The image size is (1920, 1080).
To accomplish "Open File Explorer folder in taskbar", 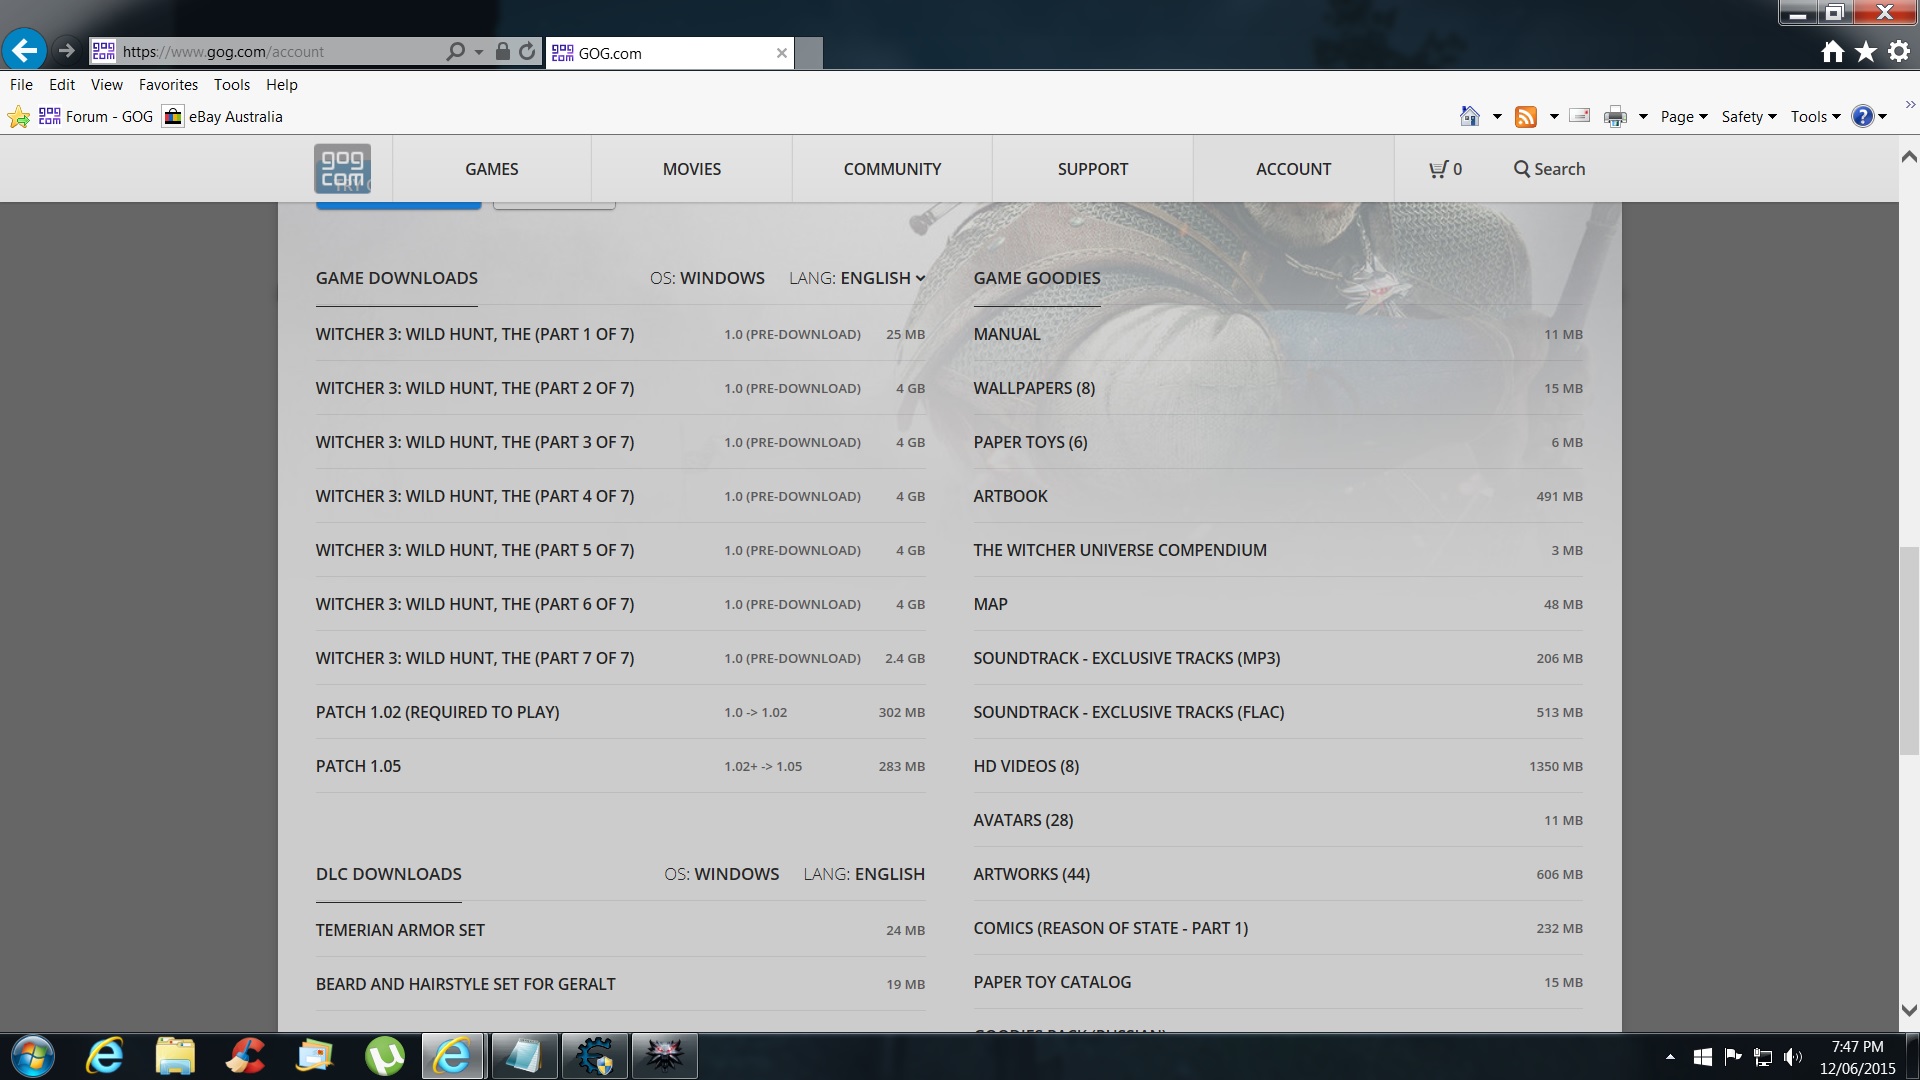I will pyautogui.click(x=175, y=1056).
